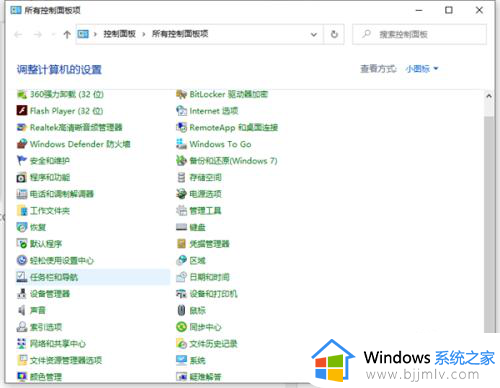Open the 同步中心 link
500x388 pixels.
point(205,327)
